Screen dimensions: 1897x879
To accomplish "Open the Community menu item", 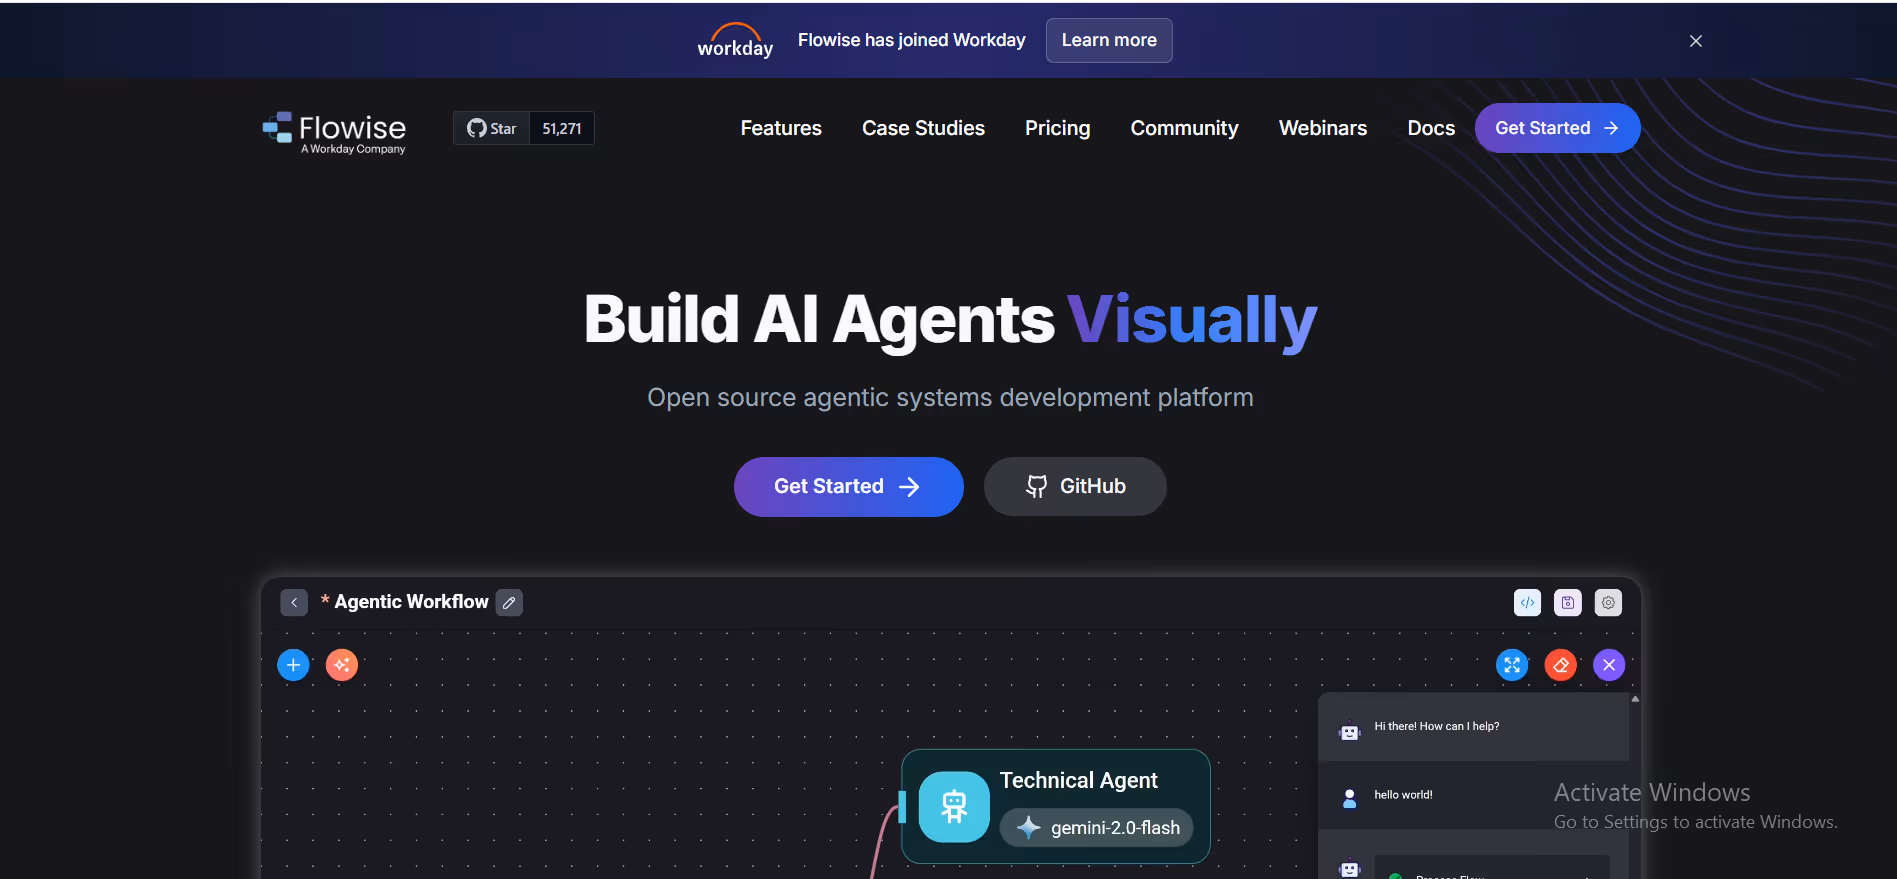I will (x=1184, y=128).
